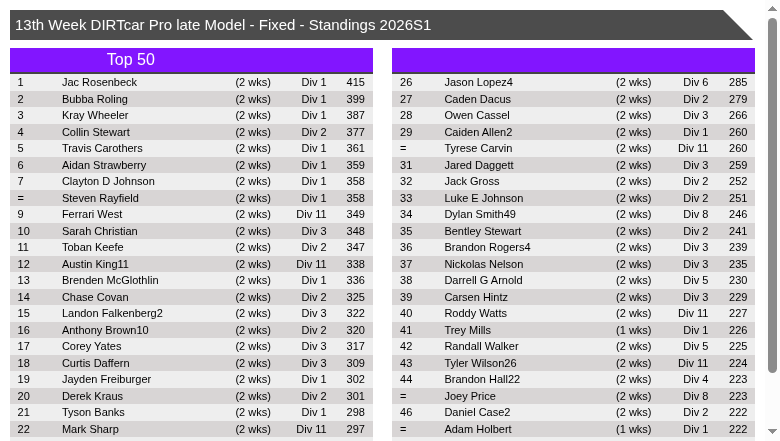This screenshot has height=441, width=780.
Task: Open Tyrese Carvin's driver row
Action: [x=478, y=148]
